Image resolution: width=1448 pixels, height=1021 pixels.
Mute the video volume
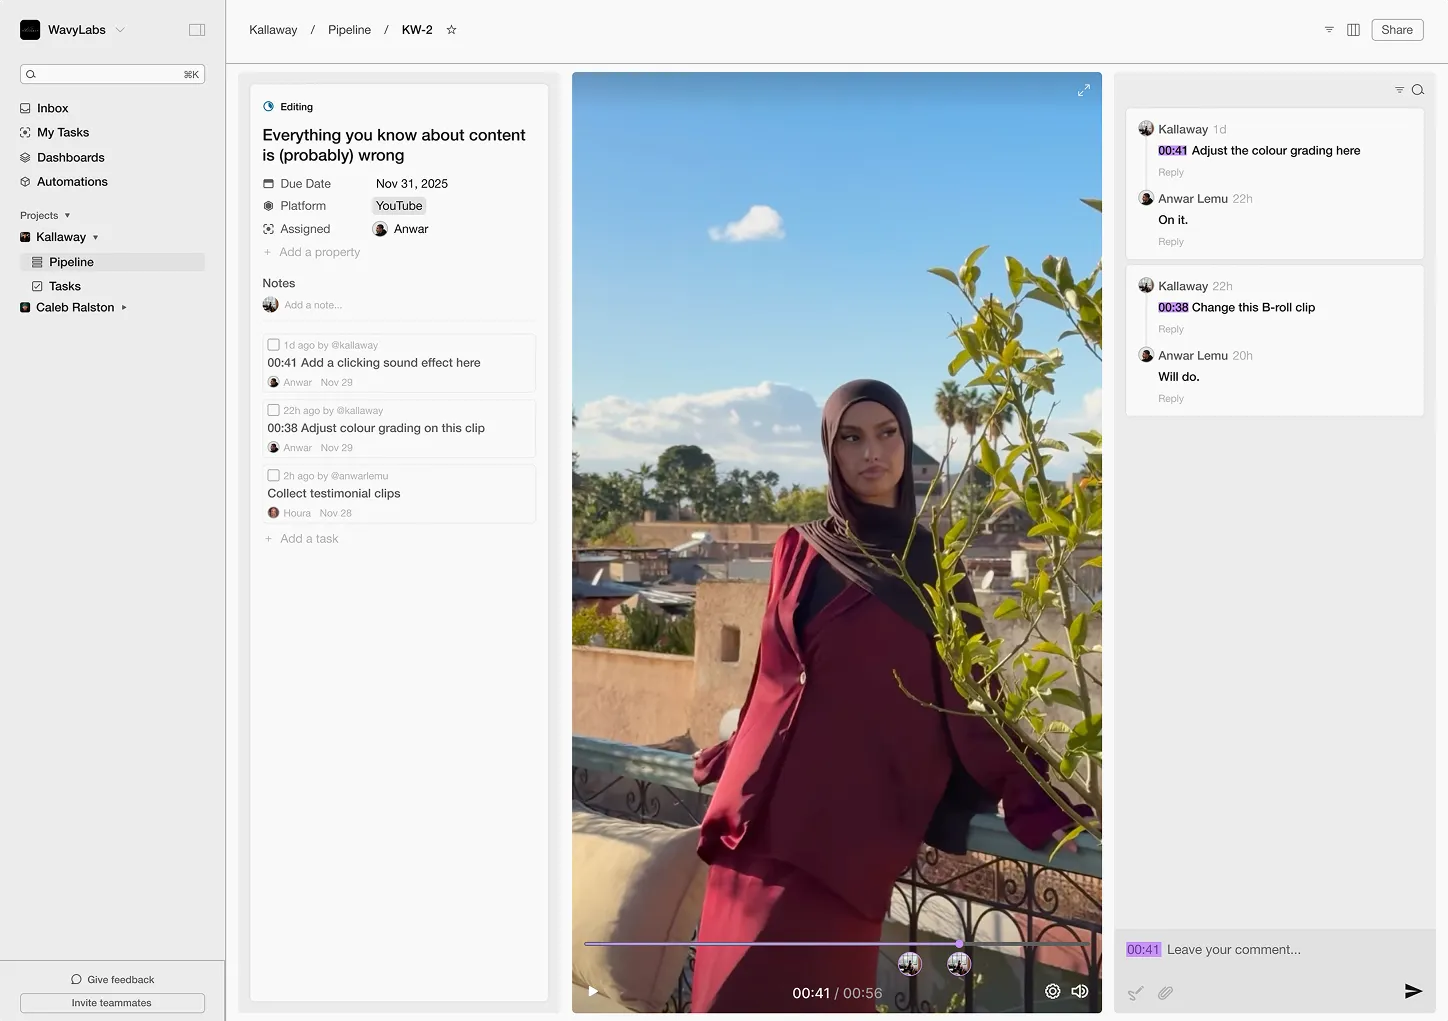click(1080, 991)
